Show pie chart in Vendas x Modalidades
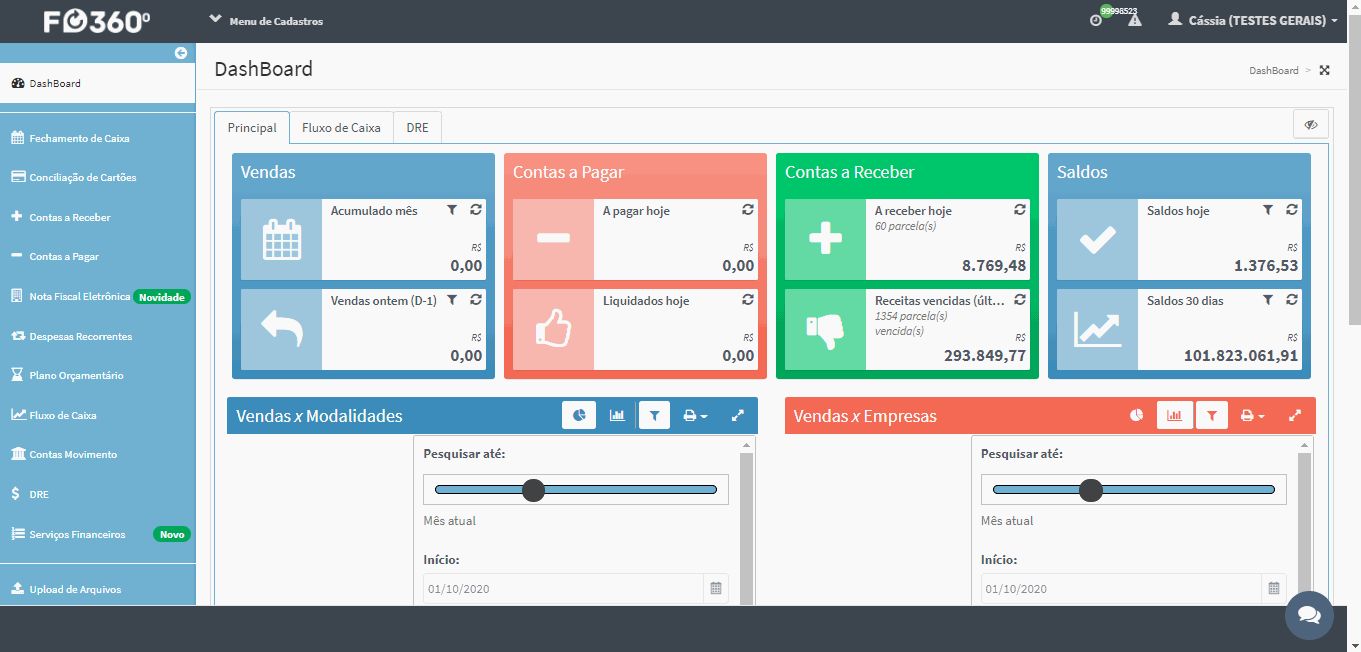This screenshot has height=652, width=1361. point(579,415)
